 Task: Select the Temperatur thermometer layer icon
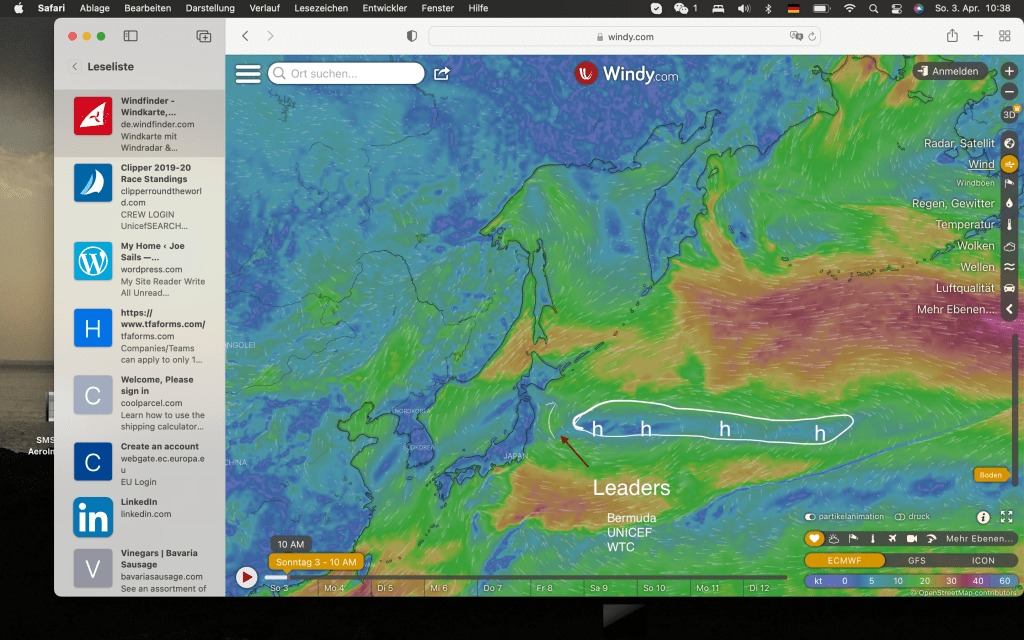(1009, 225)
